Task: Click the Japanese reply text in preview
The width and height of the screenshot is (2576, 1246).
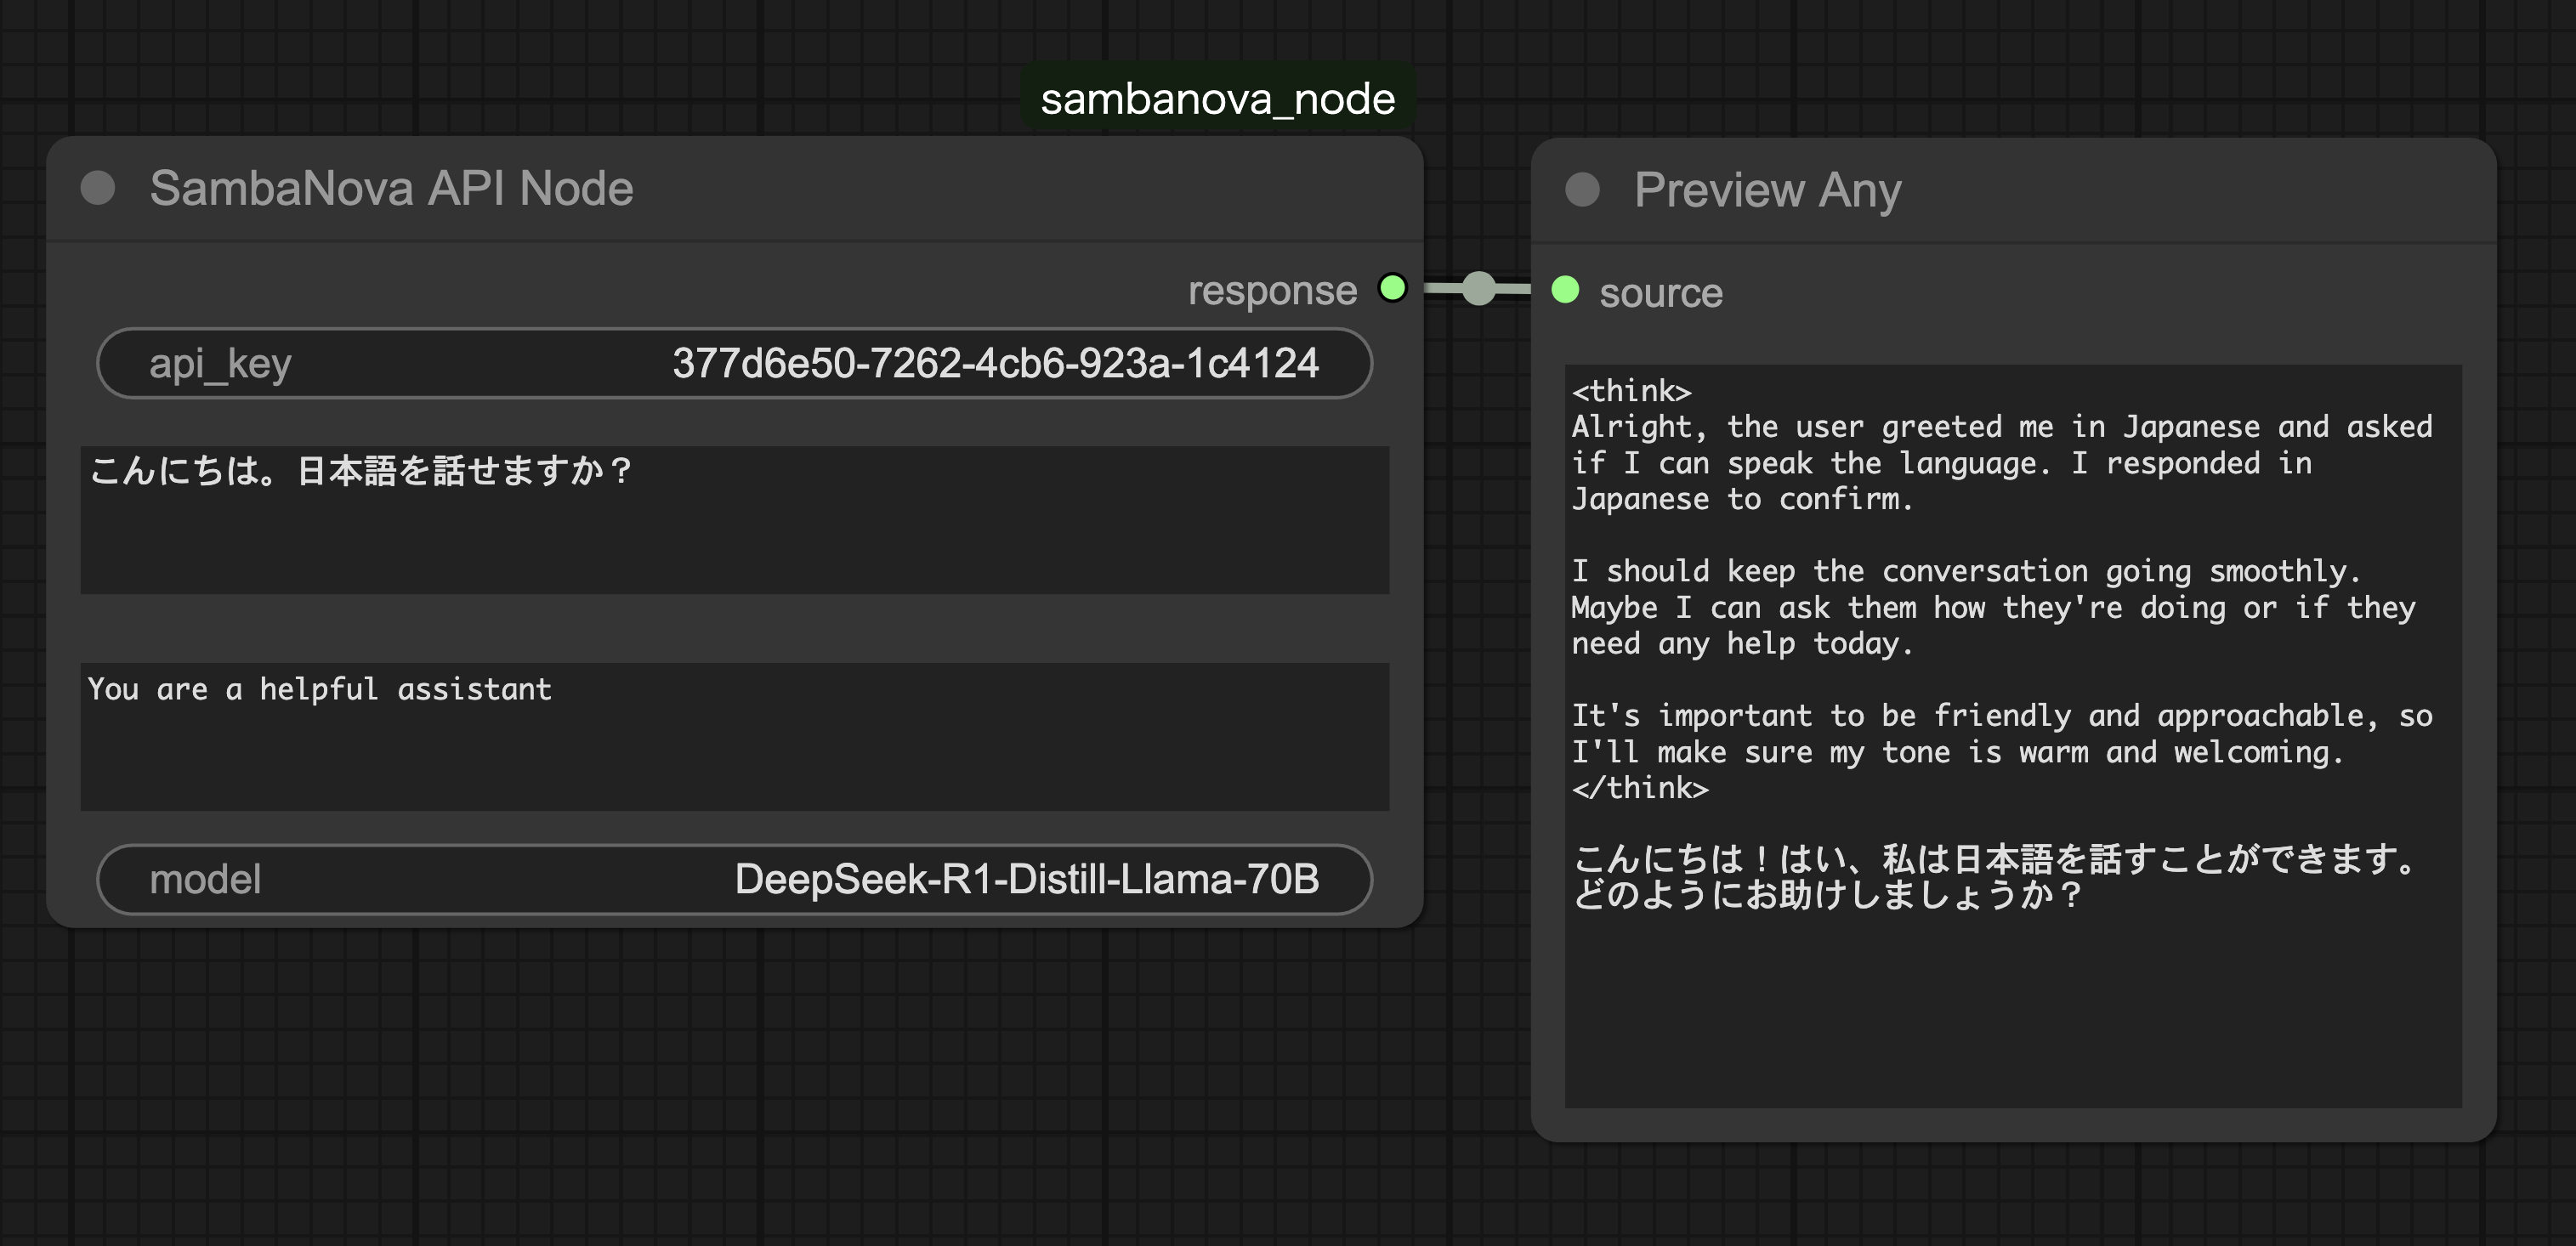Action: (1995, 876)
